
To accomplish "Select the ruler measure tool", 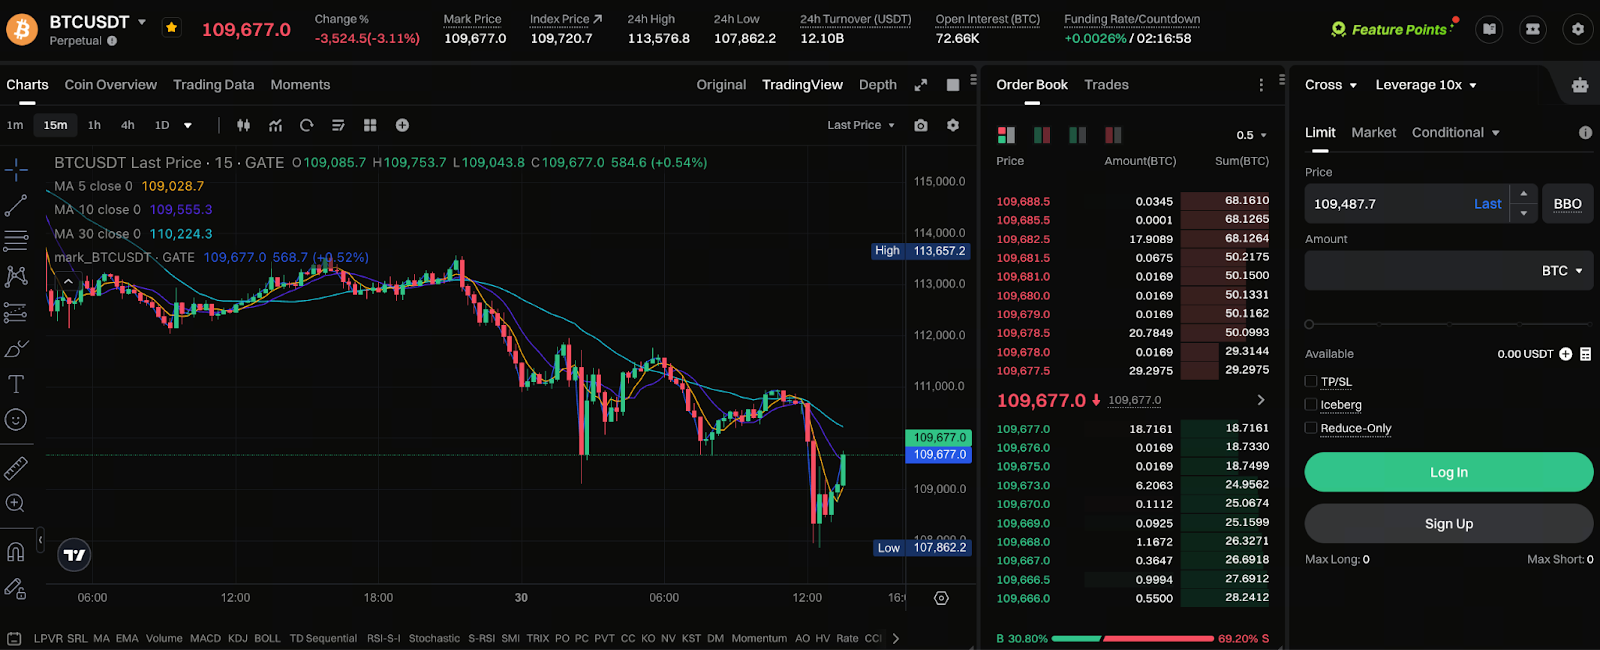I will 16,467.
